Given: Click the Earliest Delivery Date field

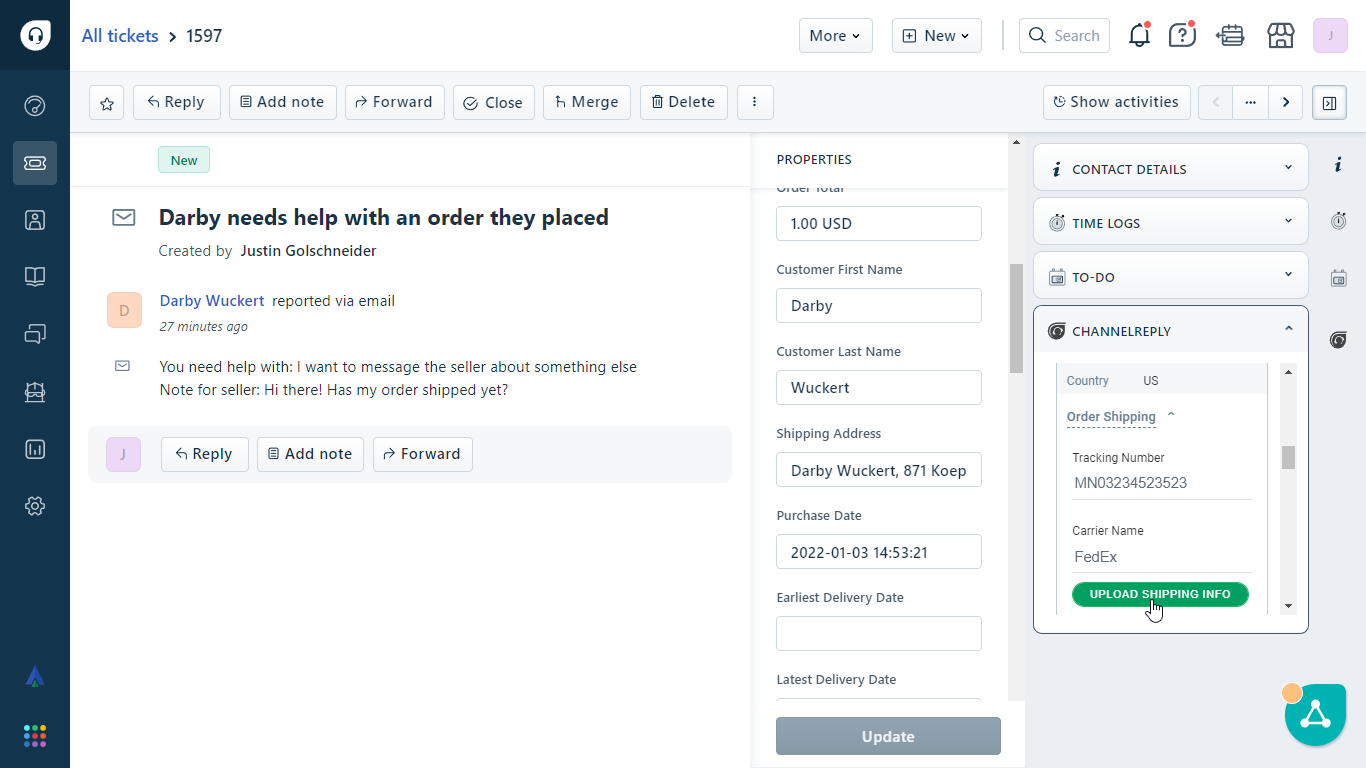Looking at the screenshot, I should 879,633.
